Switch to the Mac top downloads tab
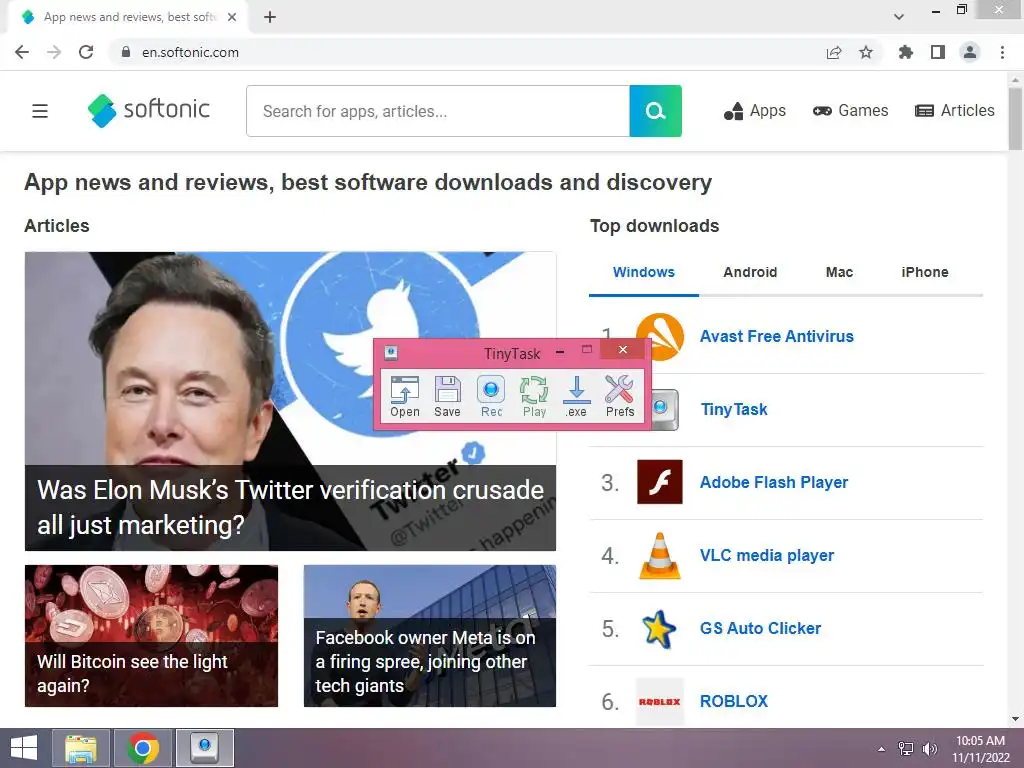The height and width of the screenshot is (768, 1024). [x=839, y=272]
